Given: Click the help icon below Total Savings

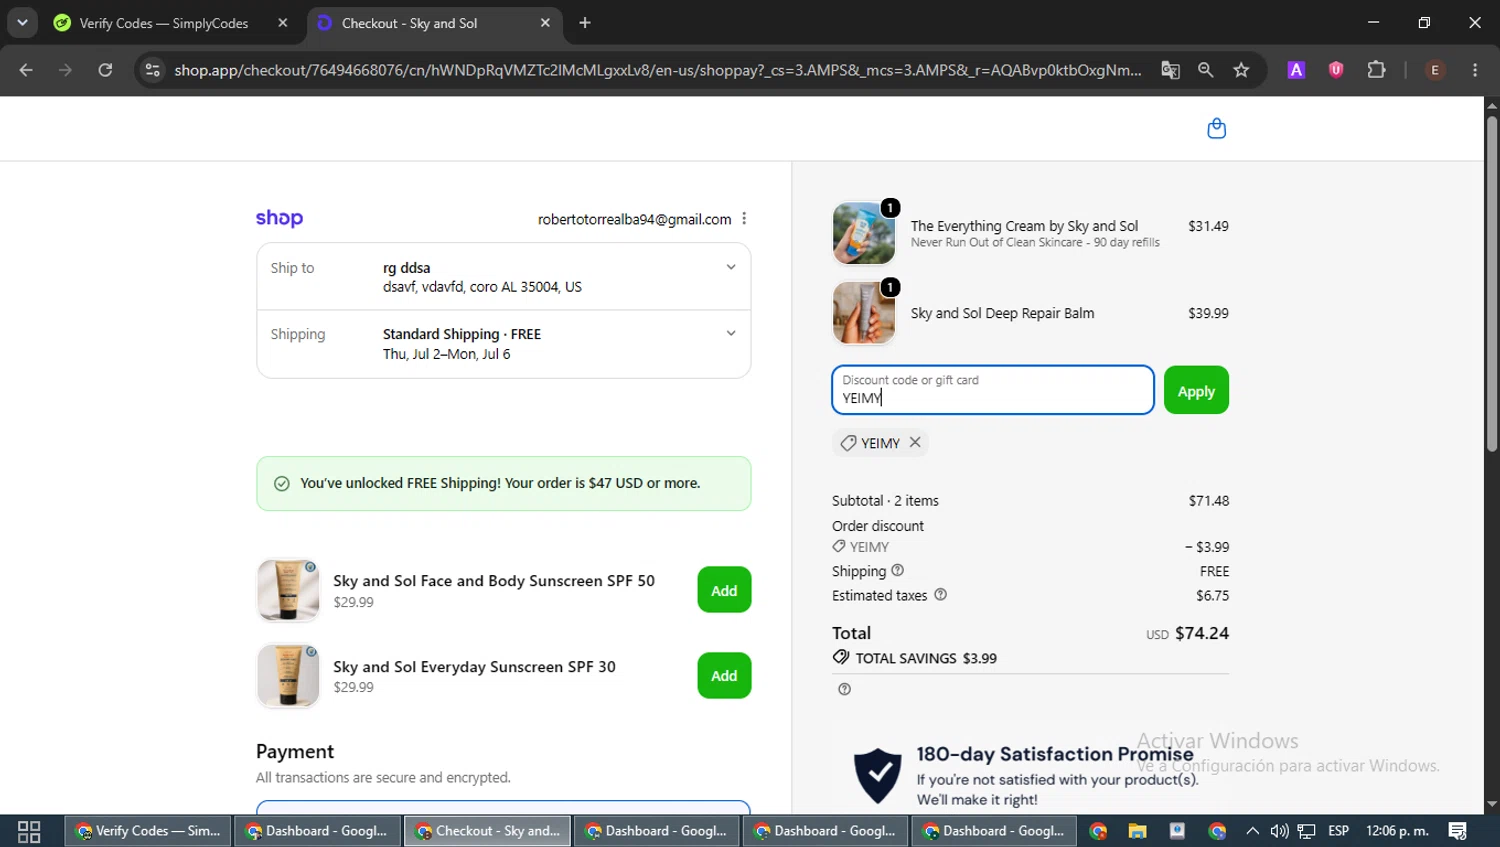Looking at the screenshot, I should [845, 689].
